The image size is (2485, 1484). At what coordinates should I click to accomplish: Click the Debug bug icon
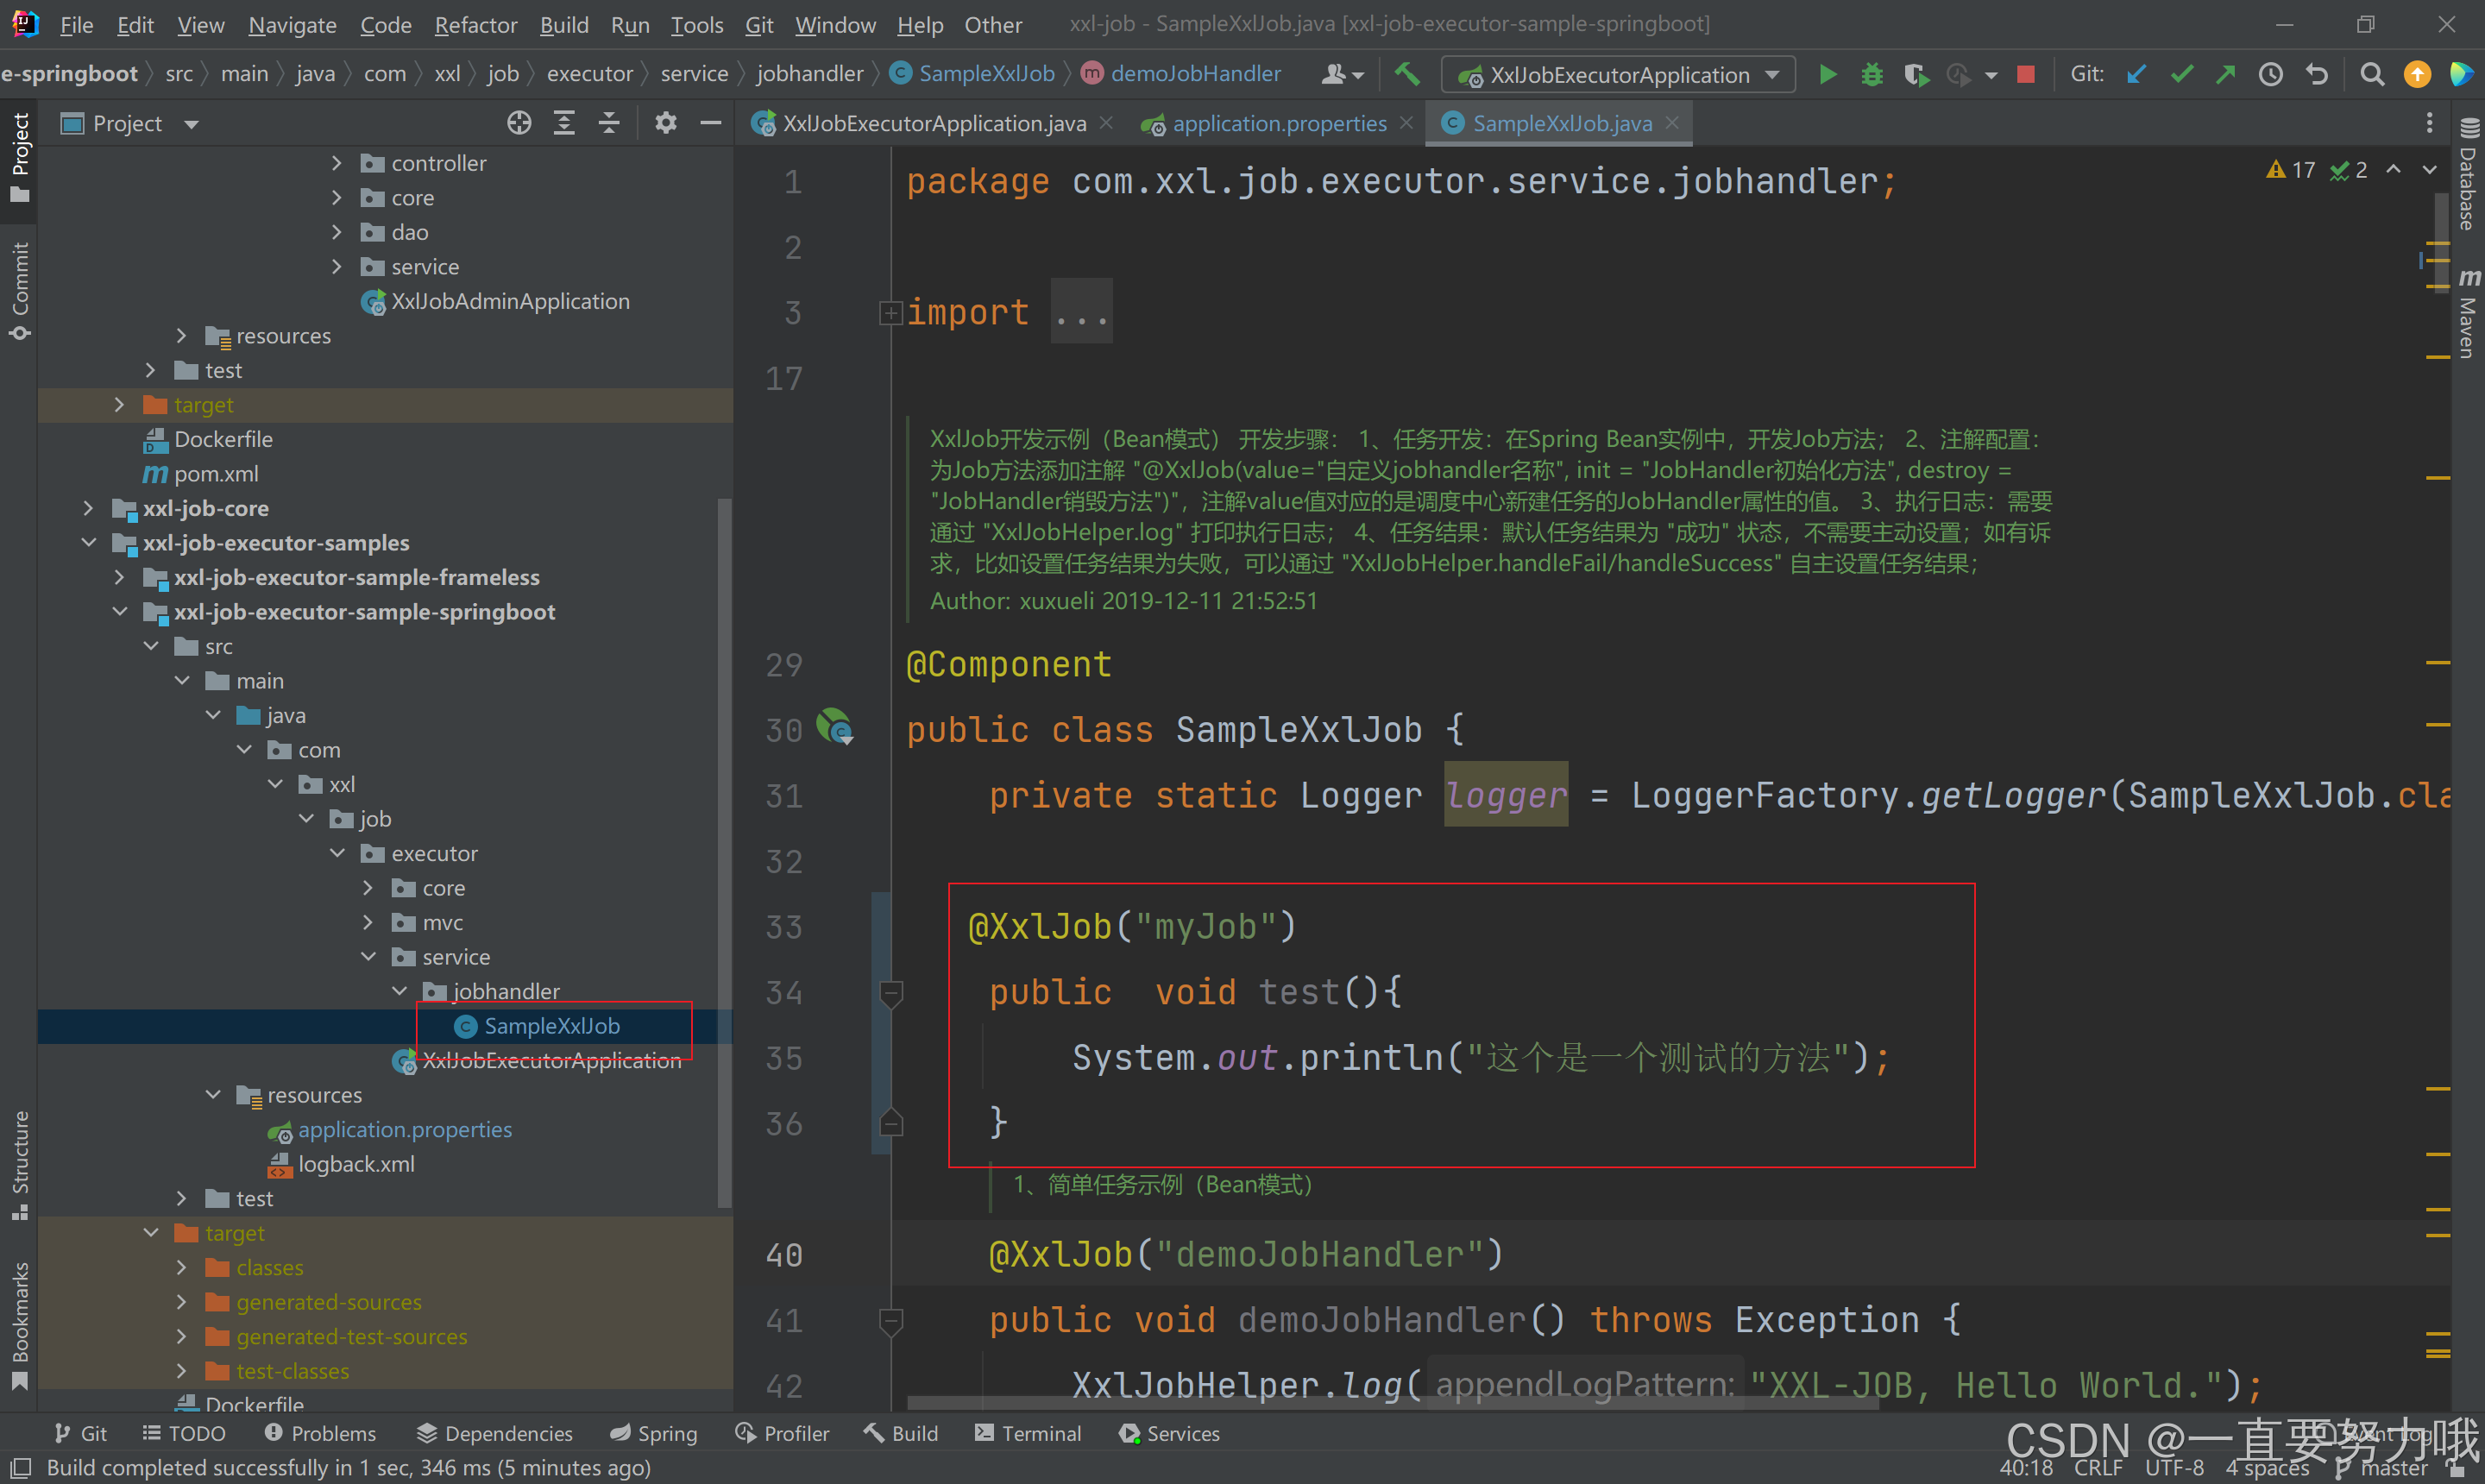coord(1871,75)
